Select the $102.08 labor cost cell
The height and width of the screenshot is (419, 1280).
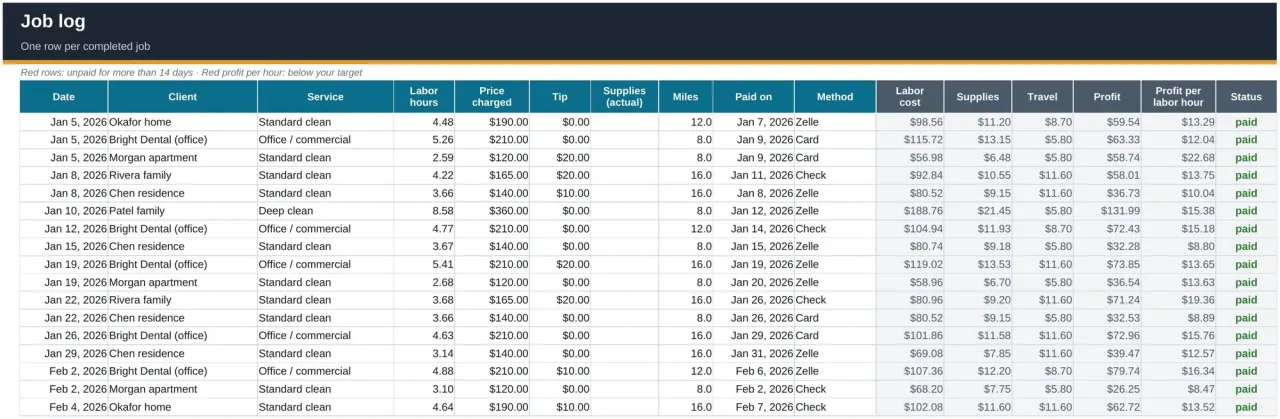(910, 407)
